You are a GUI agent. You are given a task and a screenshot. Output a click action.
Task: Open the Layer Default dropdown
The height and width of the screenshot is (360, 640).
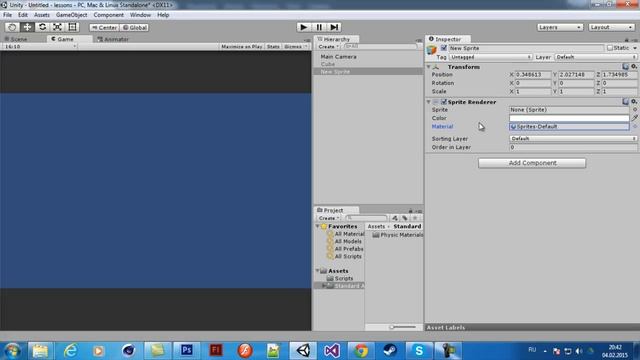[596, 57]
